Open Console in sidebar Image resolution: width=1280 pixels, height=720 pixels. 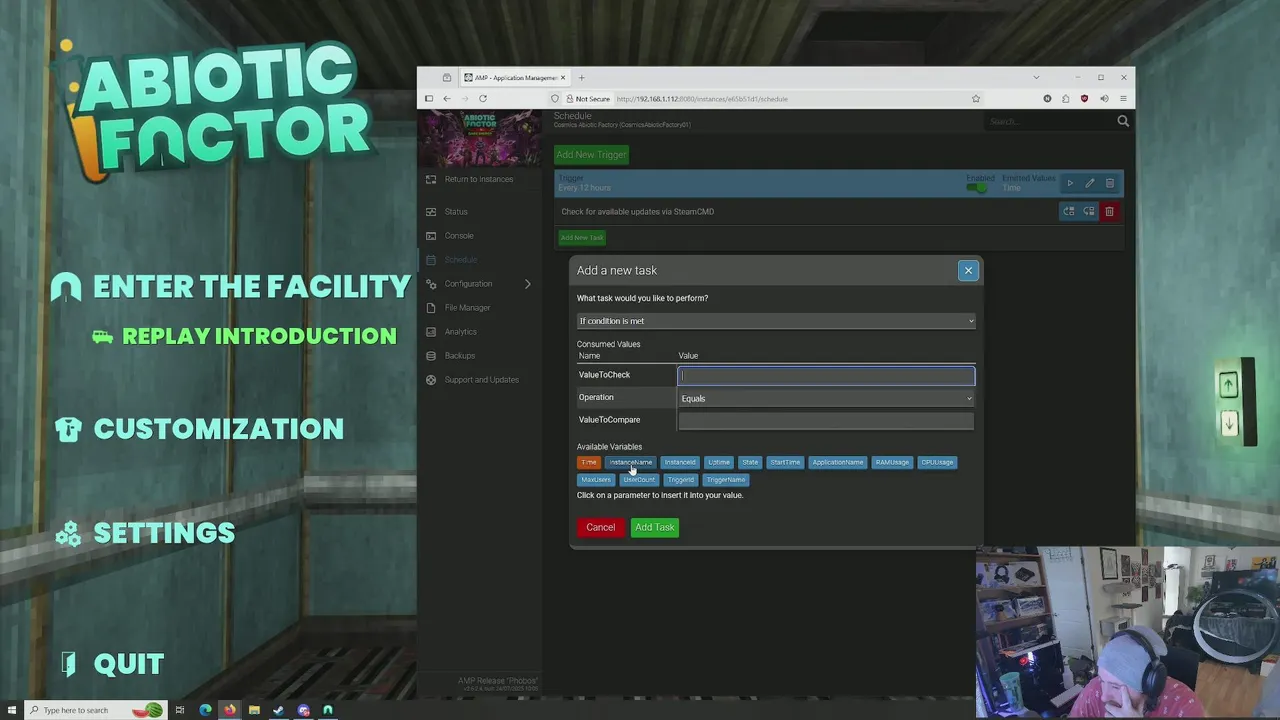tap(459, 236)
